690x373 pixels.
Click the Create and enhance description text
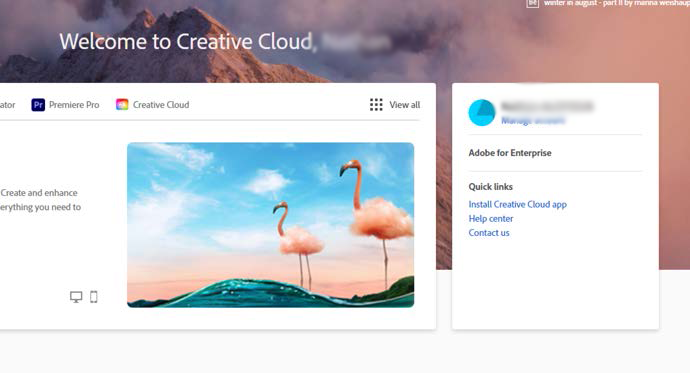coord(40,200)
